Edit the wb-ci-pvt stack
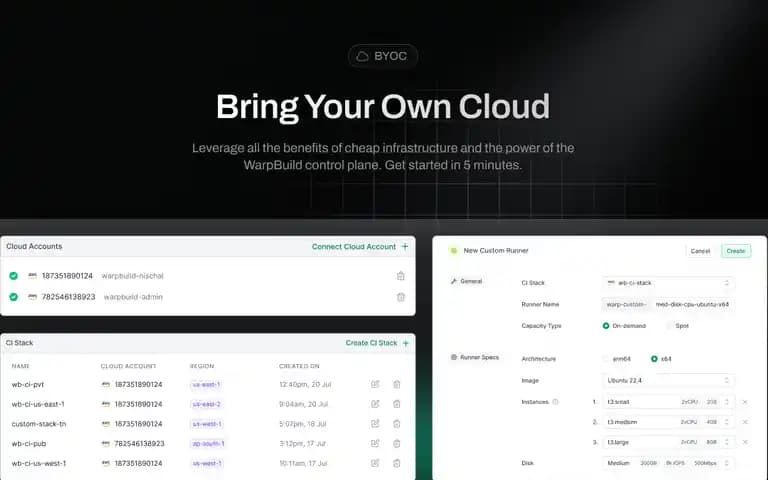 point(375,384)
